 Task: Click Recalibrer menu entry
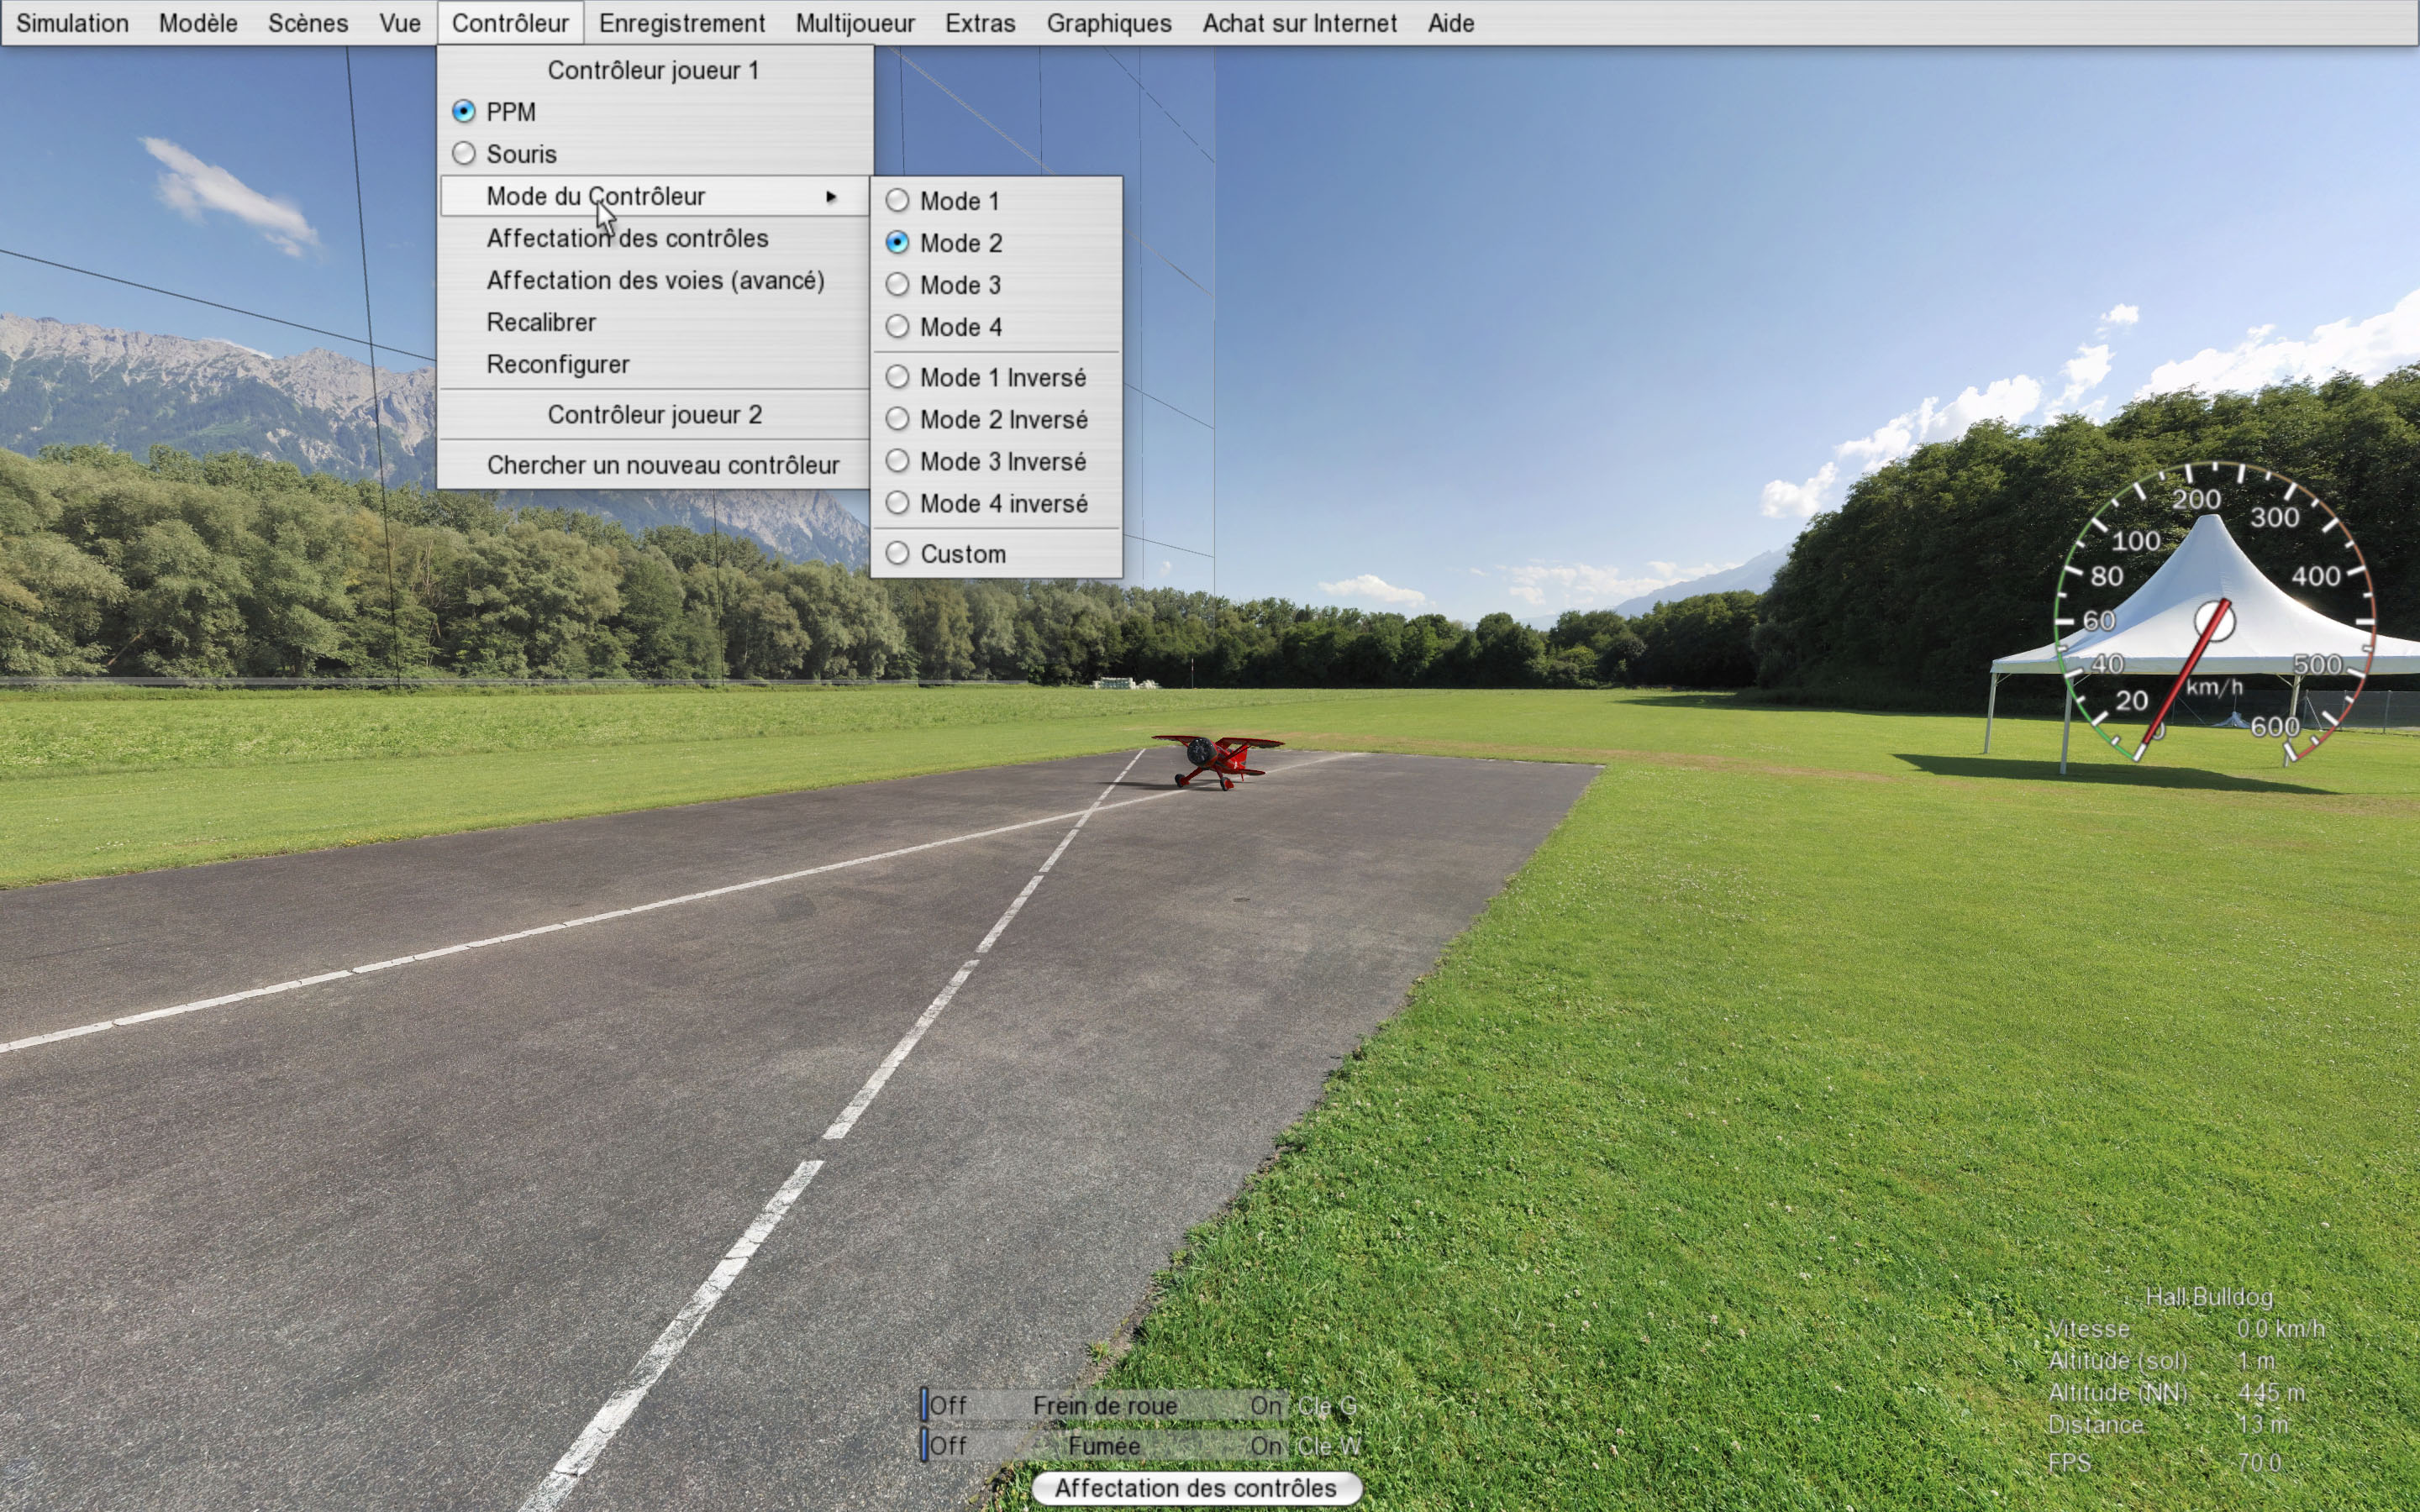[541, 323]
